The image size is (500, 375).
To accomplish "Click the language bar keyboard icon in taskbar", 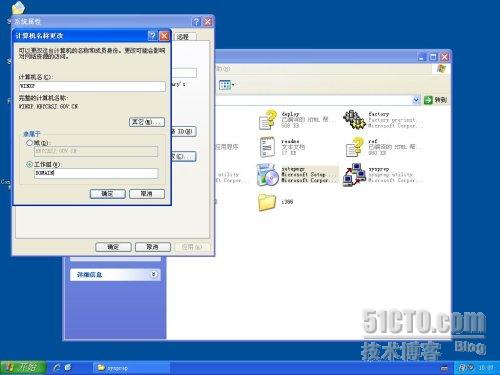I will coord(444,368).
